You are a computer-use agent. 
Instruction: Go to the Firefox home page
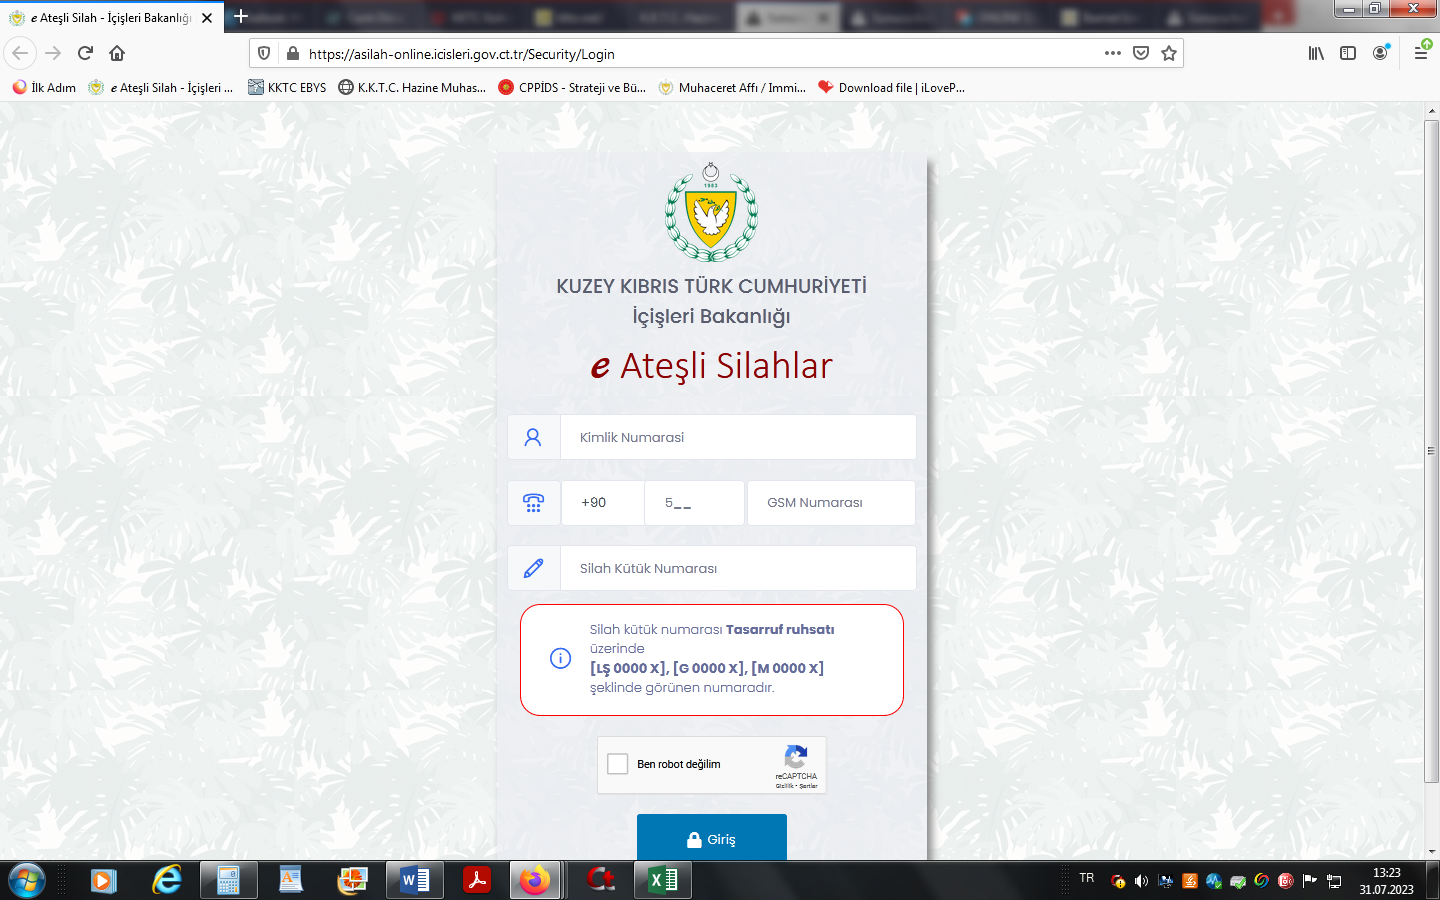pyautogui.click(x=117, y=53)
